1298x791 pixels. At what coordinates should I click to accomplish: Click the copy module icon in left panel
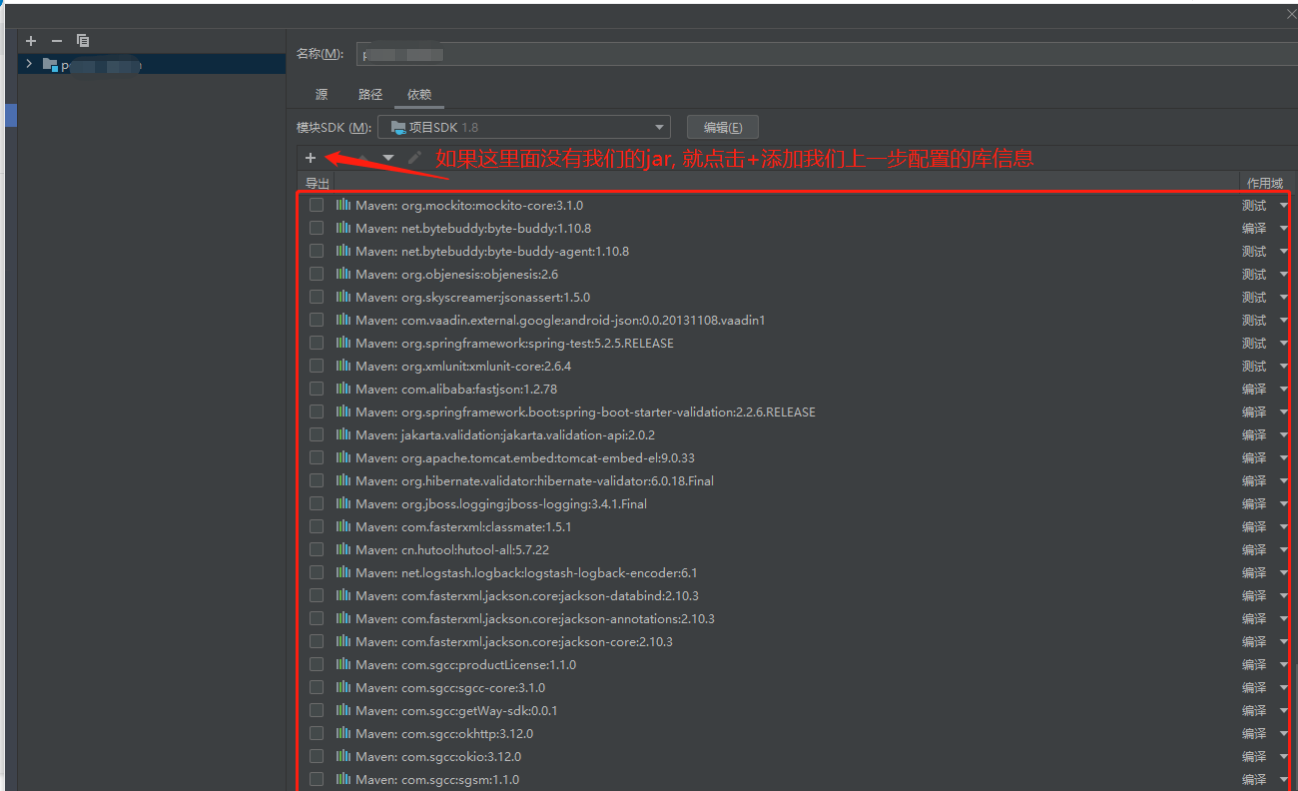pyautogui.click(x=83, y=41)
